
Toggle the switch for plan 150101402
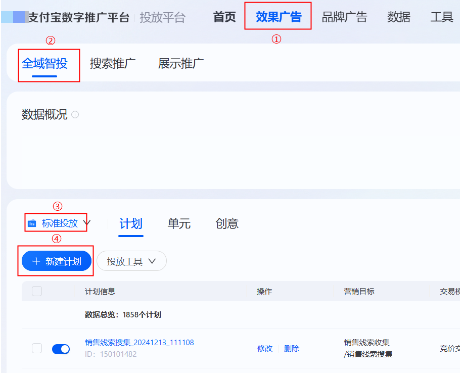click(x=61, y=349)
